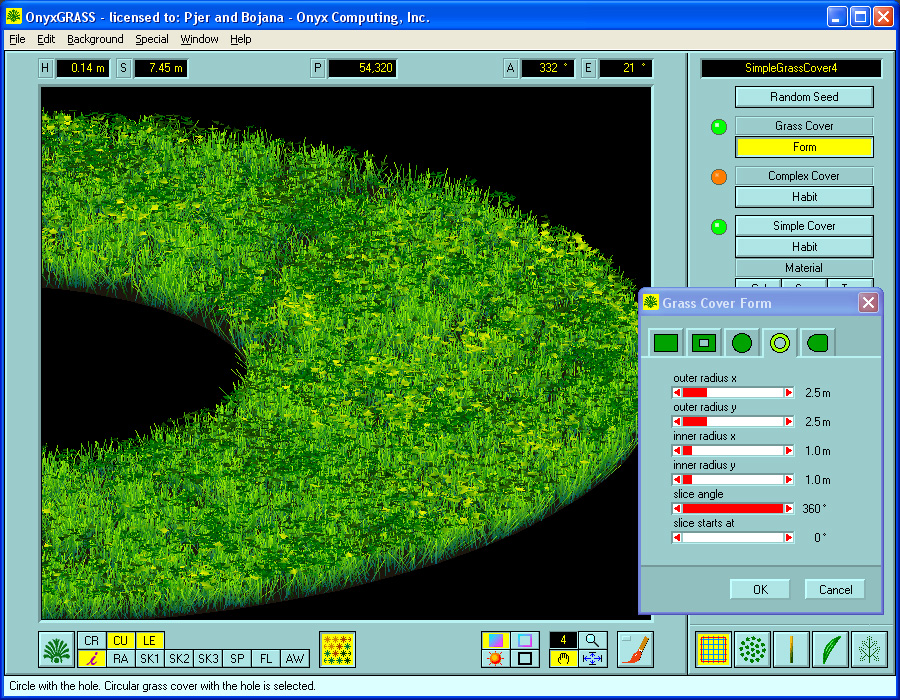The width and height of the screenshot is (900, 700).
Task: Click the Random Seed button
Action: point(804,97)
